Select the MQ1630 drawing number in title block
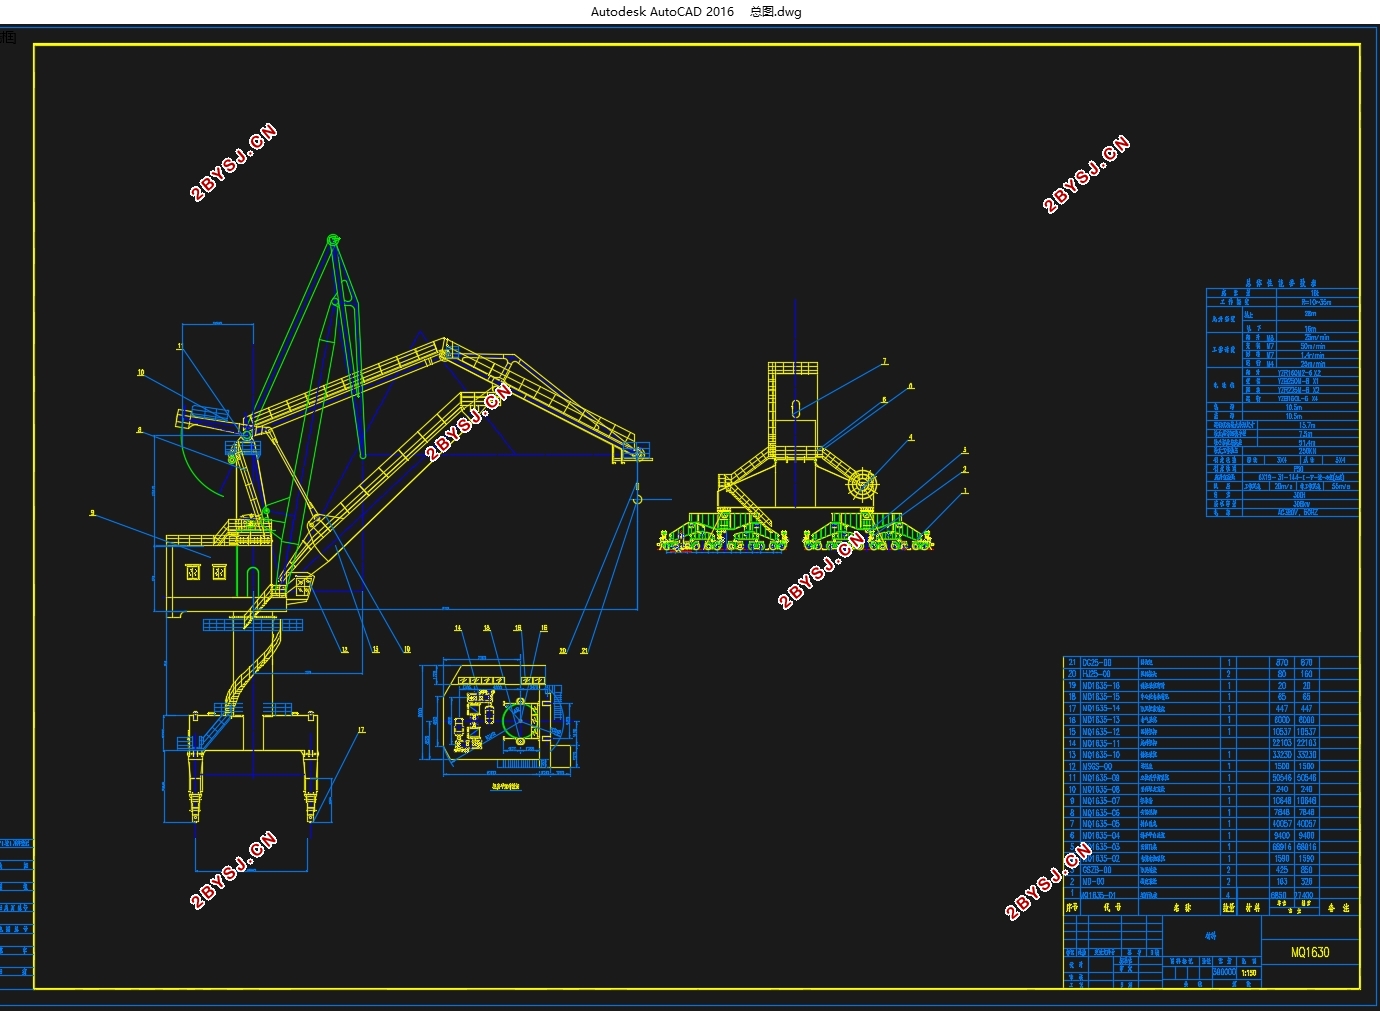Image resolution: width=1380 pixels, height=1011 pixels. click(x=1310, y=952)
